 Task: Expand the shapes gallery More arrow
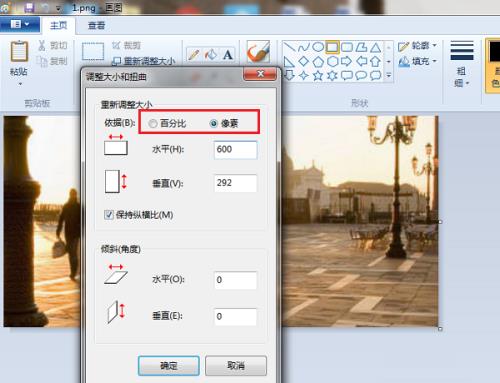(x=389, y=76)
